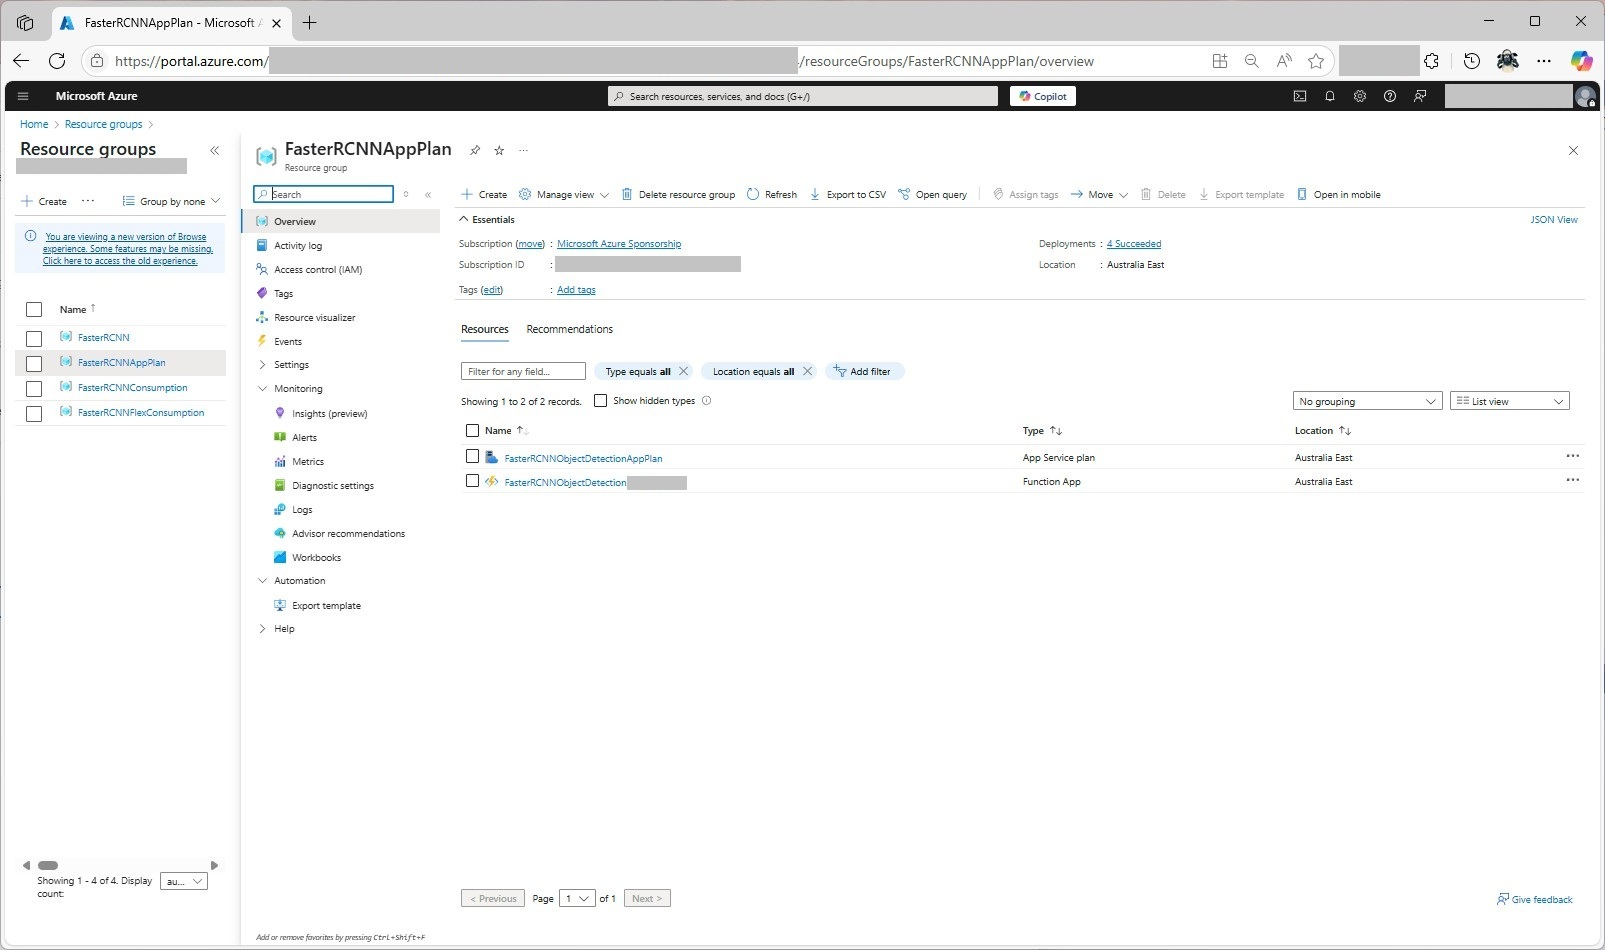Check the FasterRCNNObjectDetectionAppPlan row checkbox
The width and height of the screenshot is (1605, 950).
point(472,457)
